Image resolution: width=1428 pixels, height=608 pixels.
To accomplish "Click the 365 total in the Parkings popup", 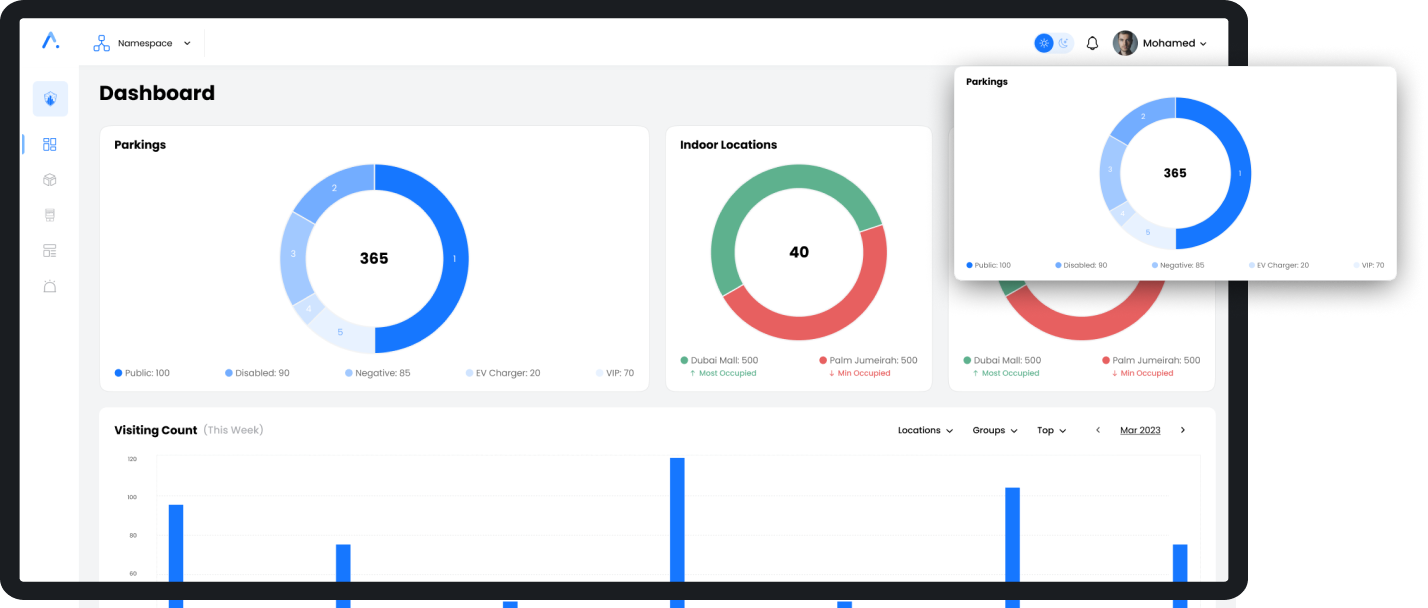I will click(x=1175, y=173).
